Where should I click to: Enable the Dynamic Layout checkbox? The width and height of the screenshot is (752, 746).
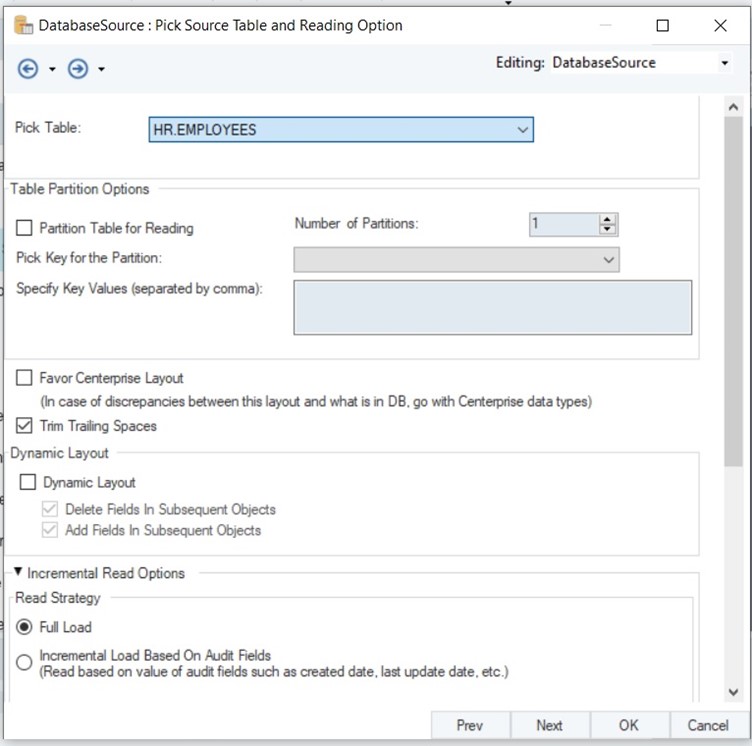pos(27,482)
